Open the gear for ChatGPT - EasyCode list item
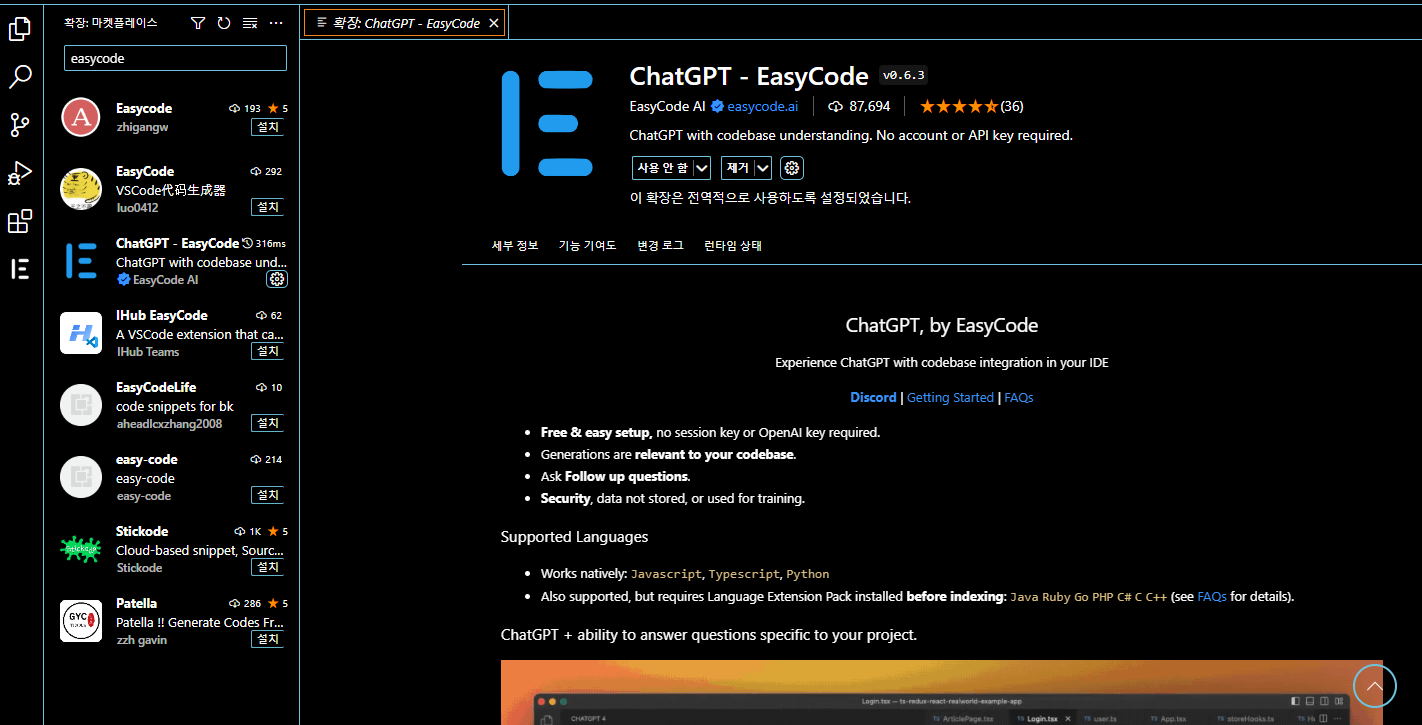The image size is (1422, 725). click(277, 279)
